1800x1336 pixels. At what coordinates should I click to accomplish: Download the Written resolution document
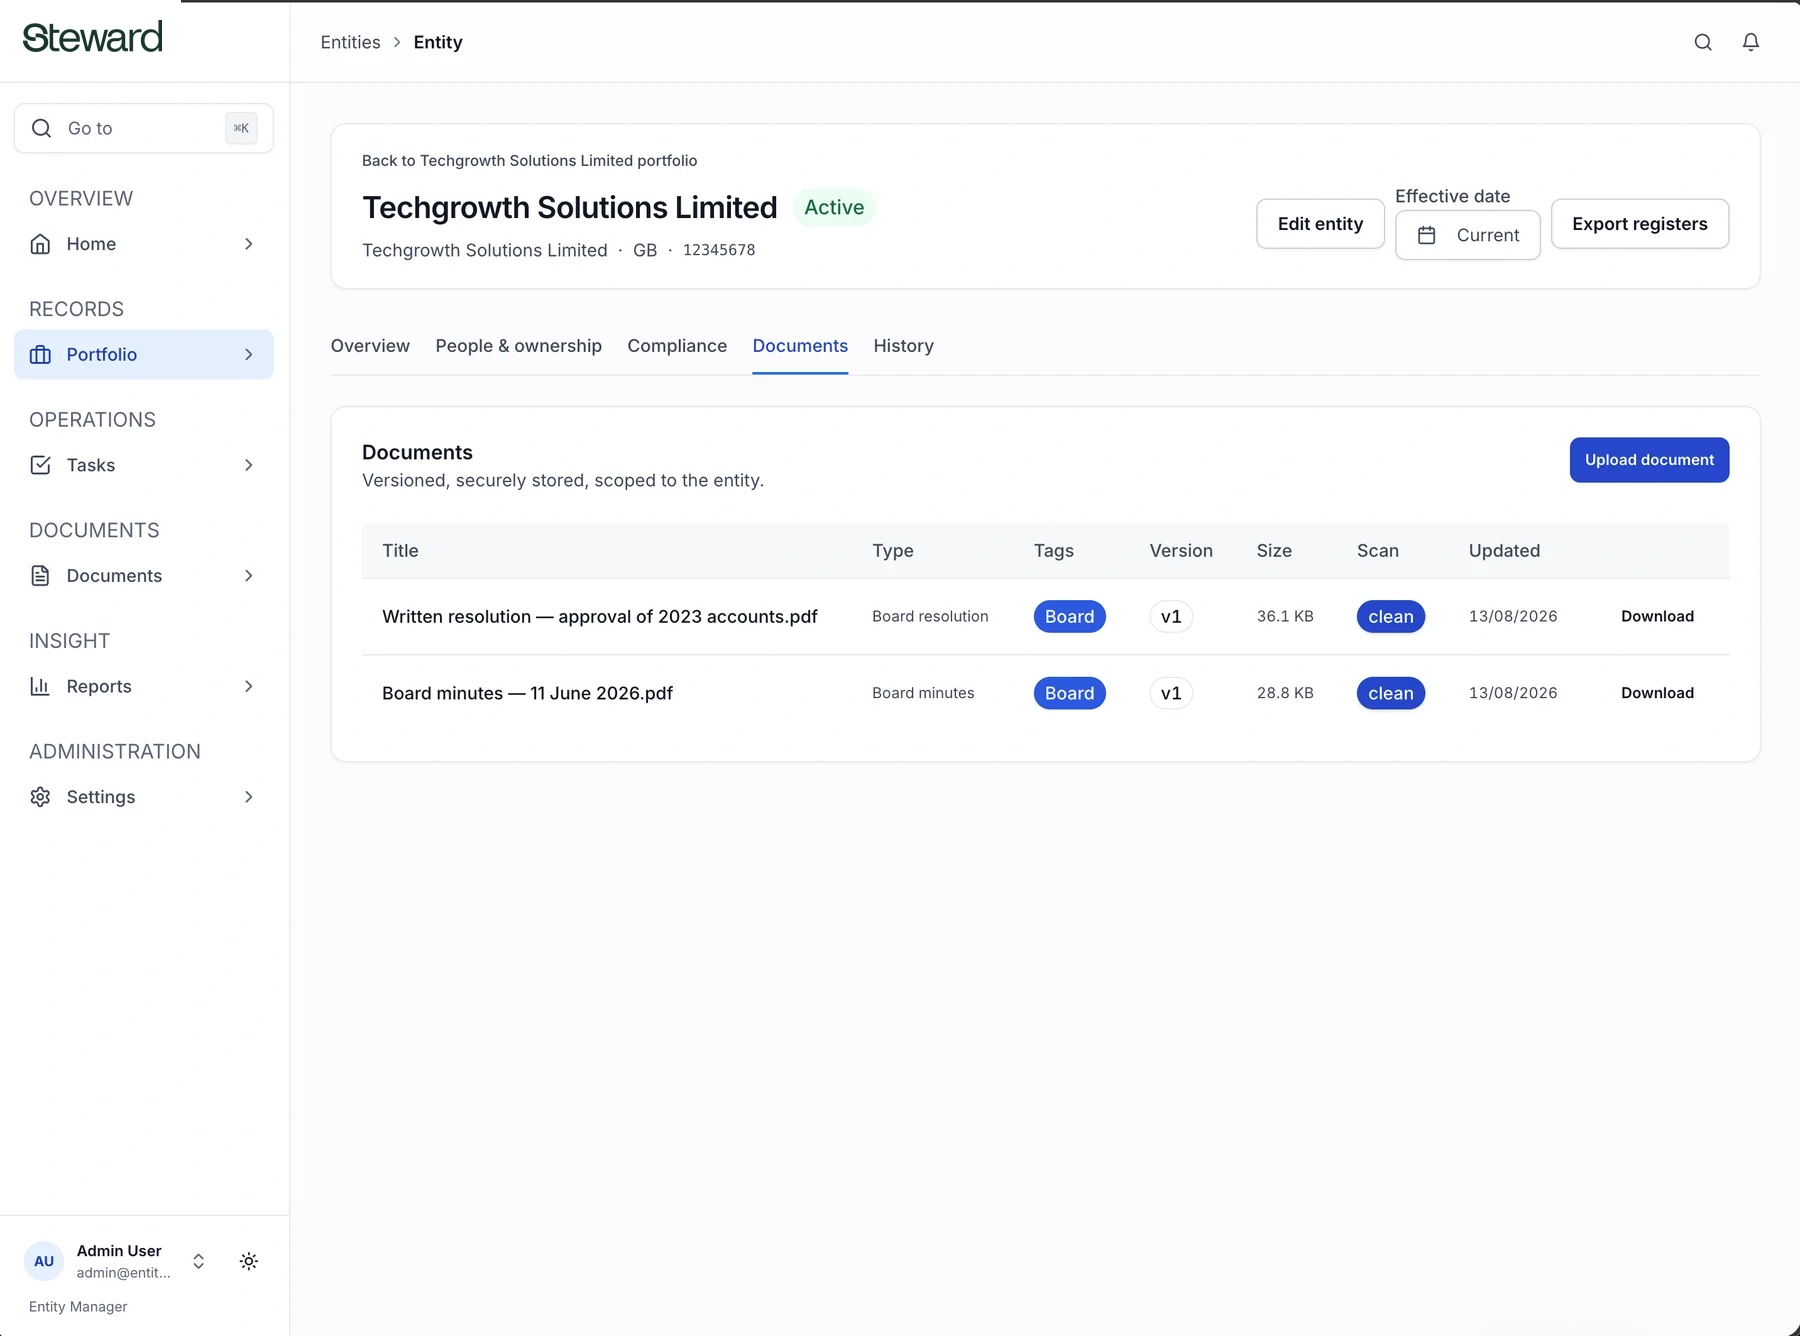[x=1657, y=617]
